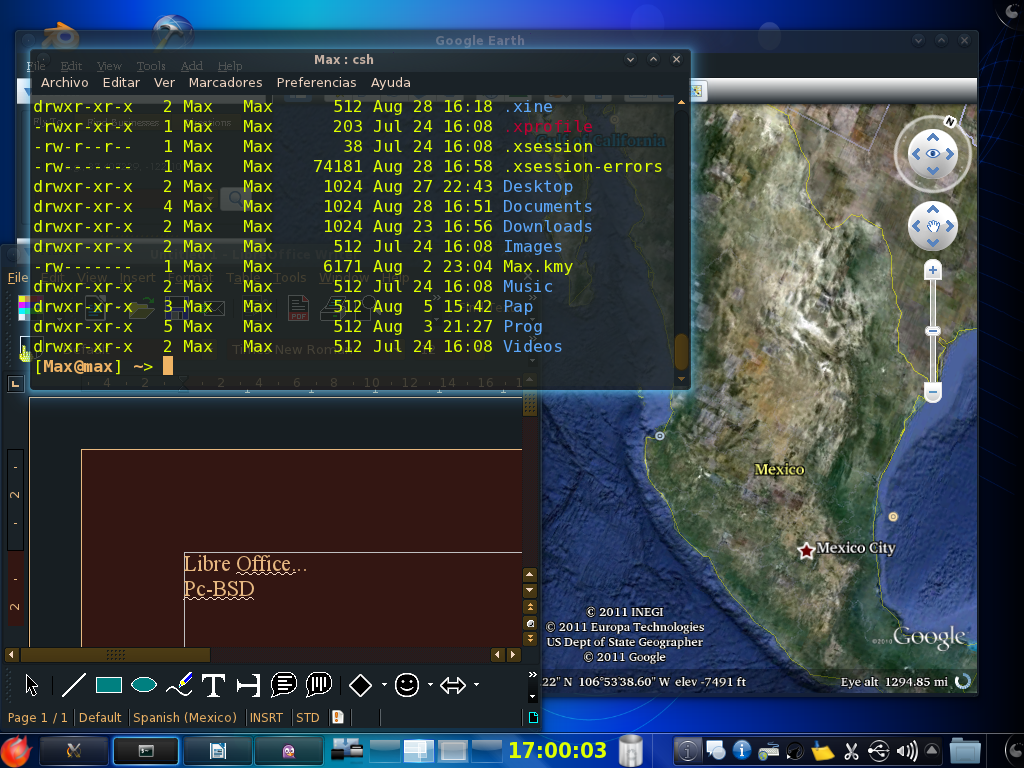Viewport: 1024px width, 768px height.
Task: Reset north with the N compass marker
Action: click(x=950, y=121)
